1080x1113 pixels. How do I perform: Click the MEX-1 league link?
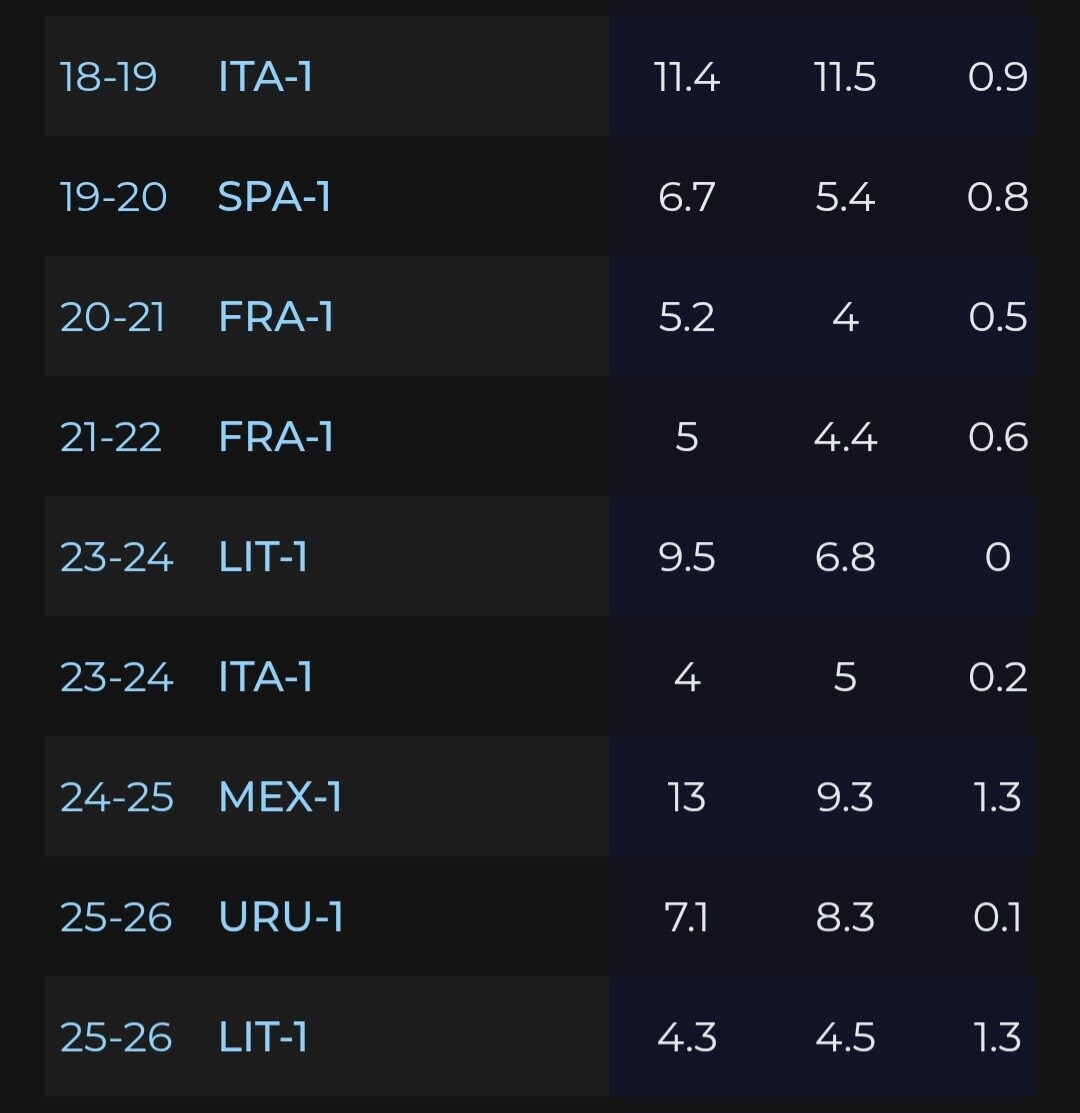(x=280, y=797)
